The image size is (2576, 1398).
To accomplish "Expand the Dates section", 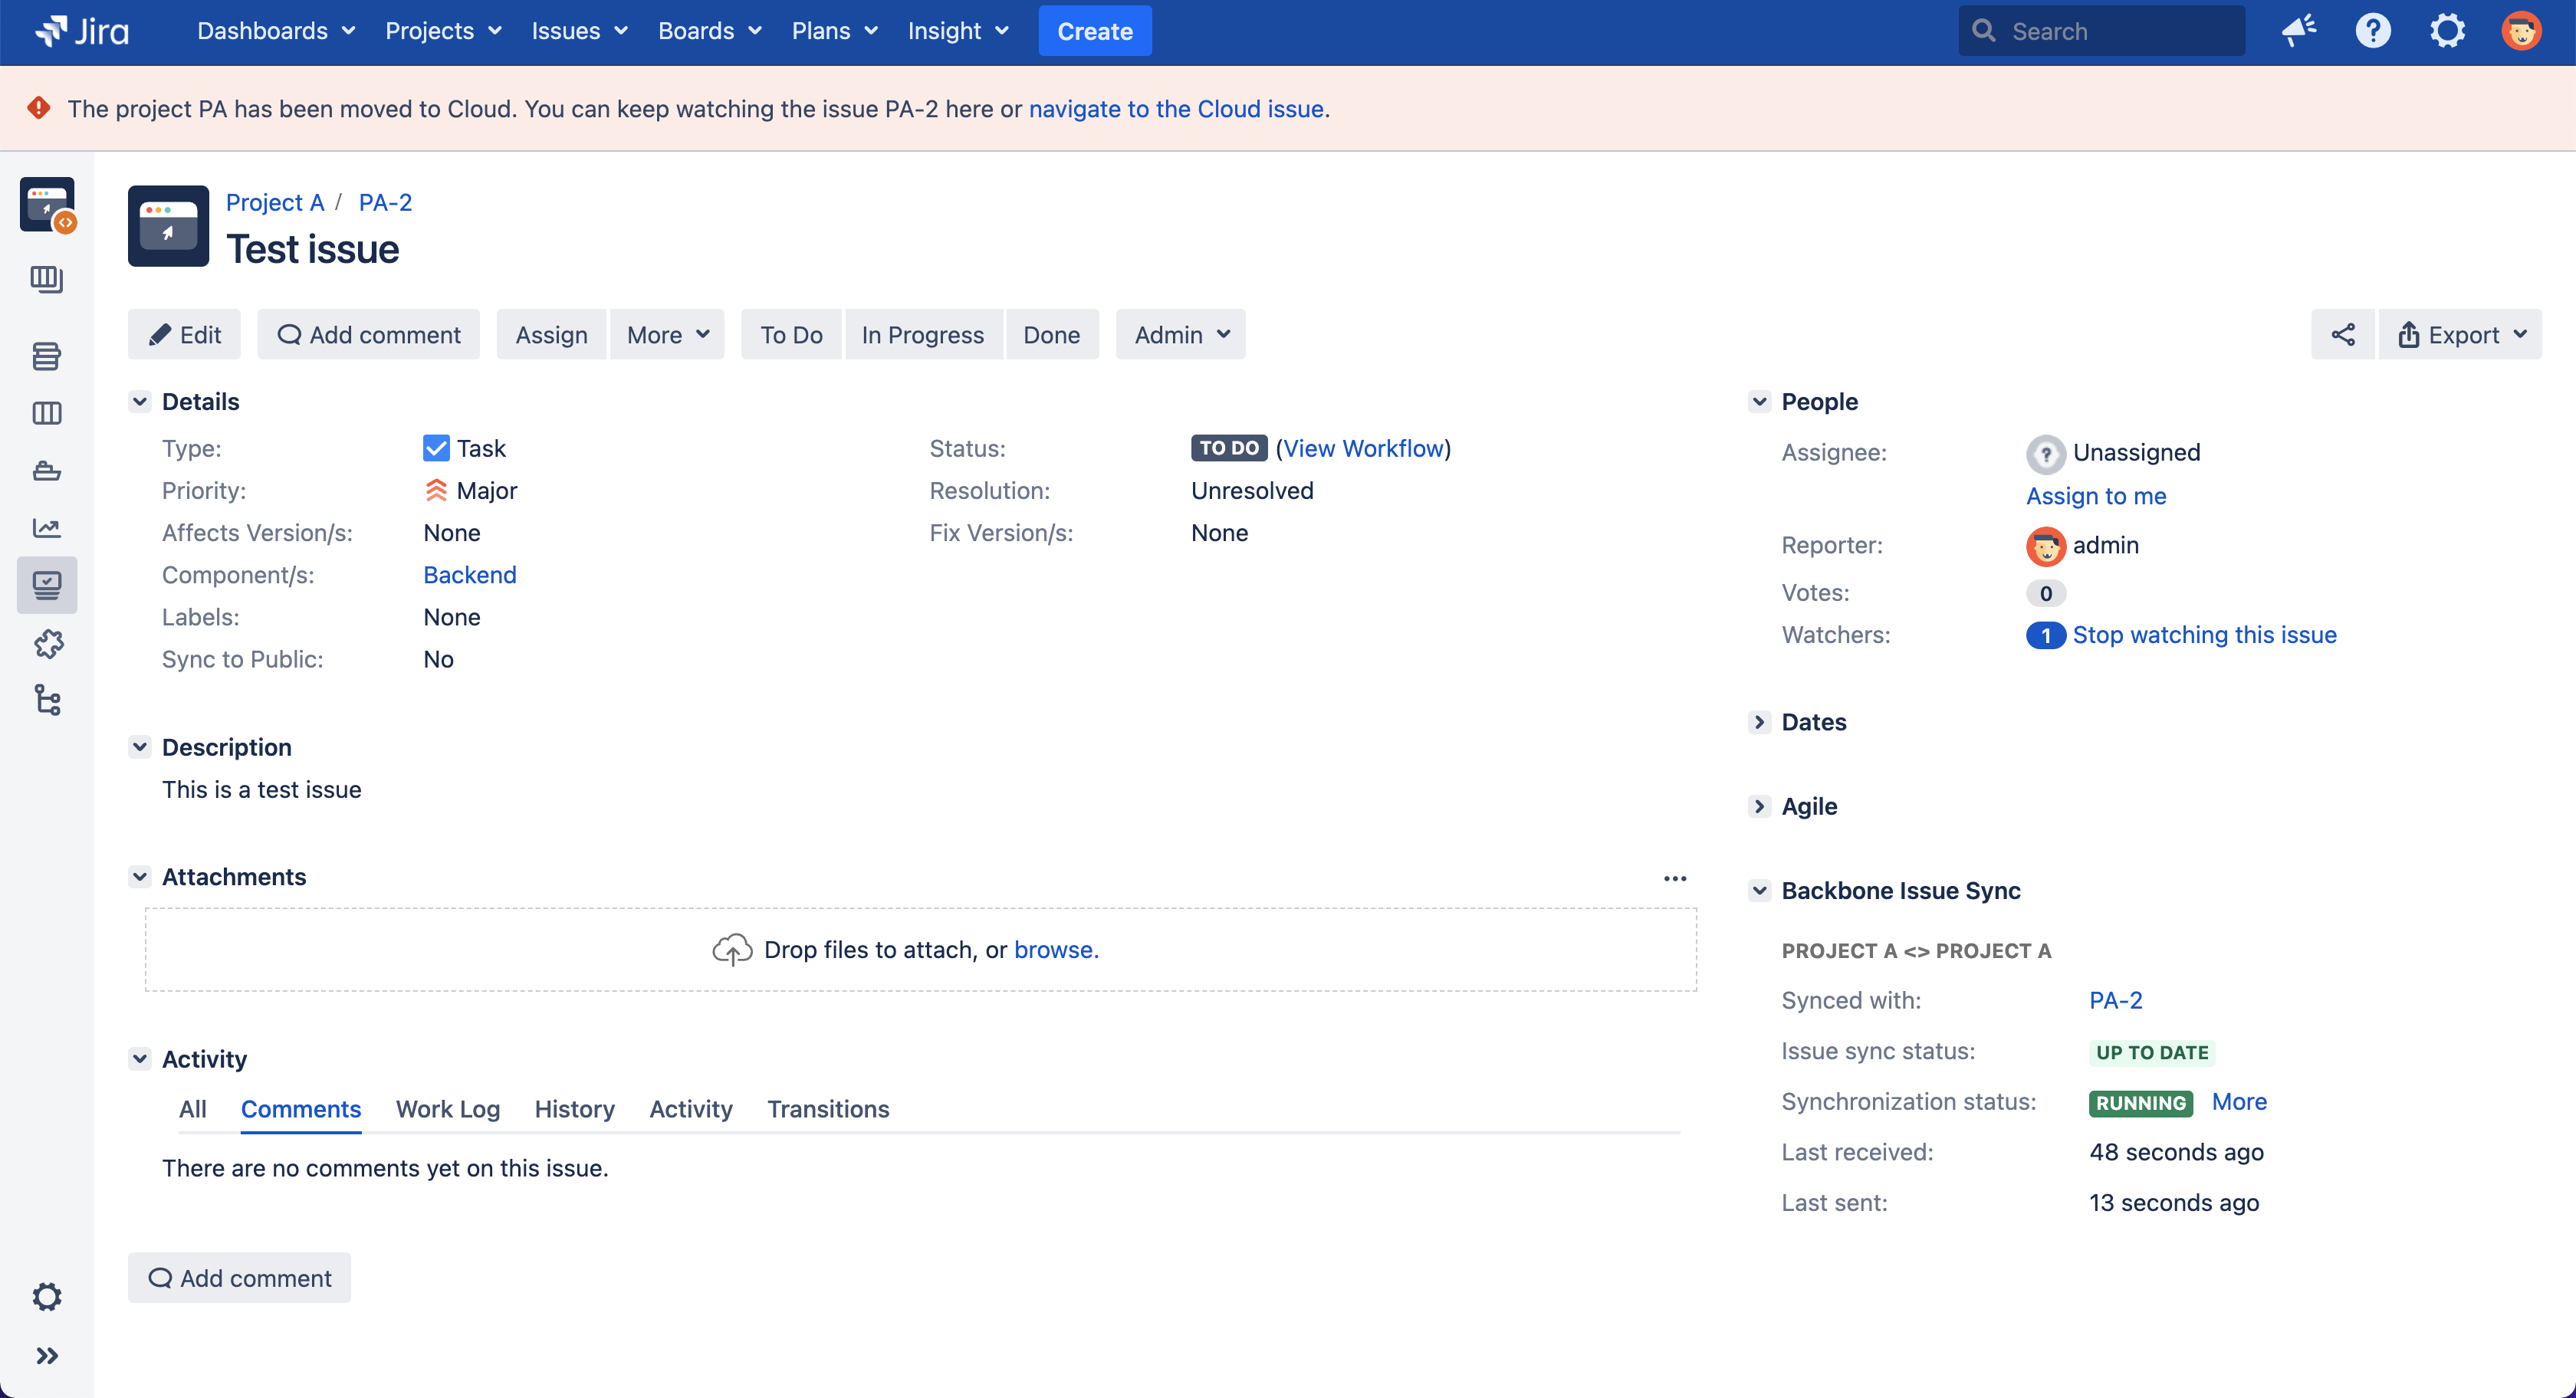I will click(x=1759, y=722).
